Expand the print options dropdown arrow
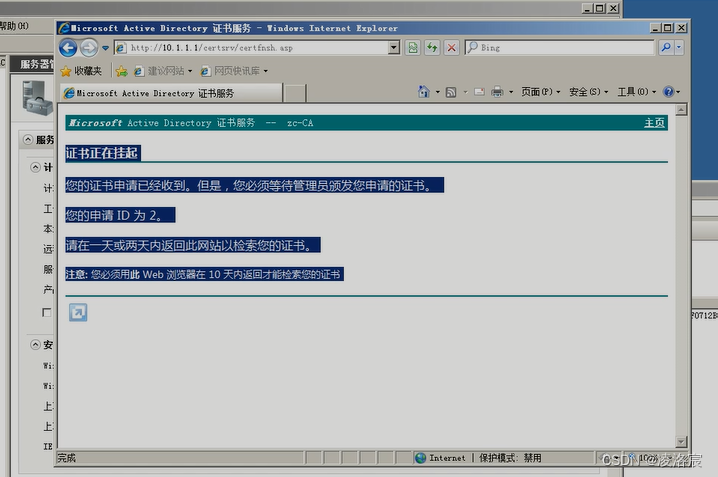The width and height of the screenshot is (718, 477). coord(511,92)
